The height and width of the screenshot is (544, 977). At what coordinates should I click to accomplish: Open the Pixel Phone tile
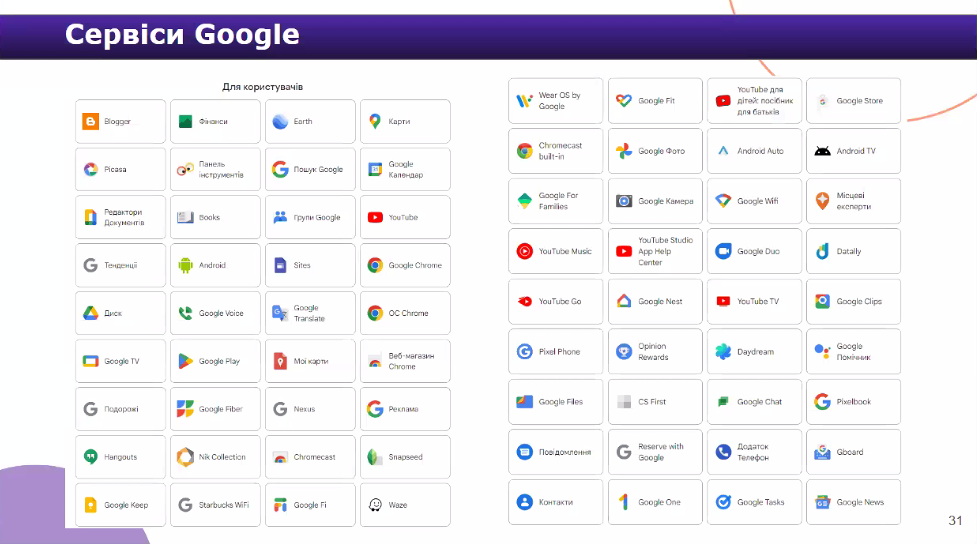tap(555, 352)
